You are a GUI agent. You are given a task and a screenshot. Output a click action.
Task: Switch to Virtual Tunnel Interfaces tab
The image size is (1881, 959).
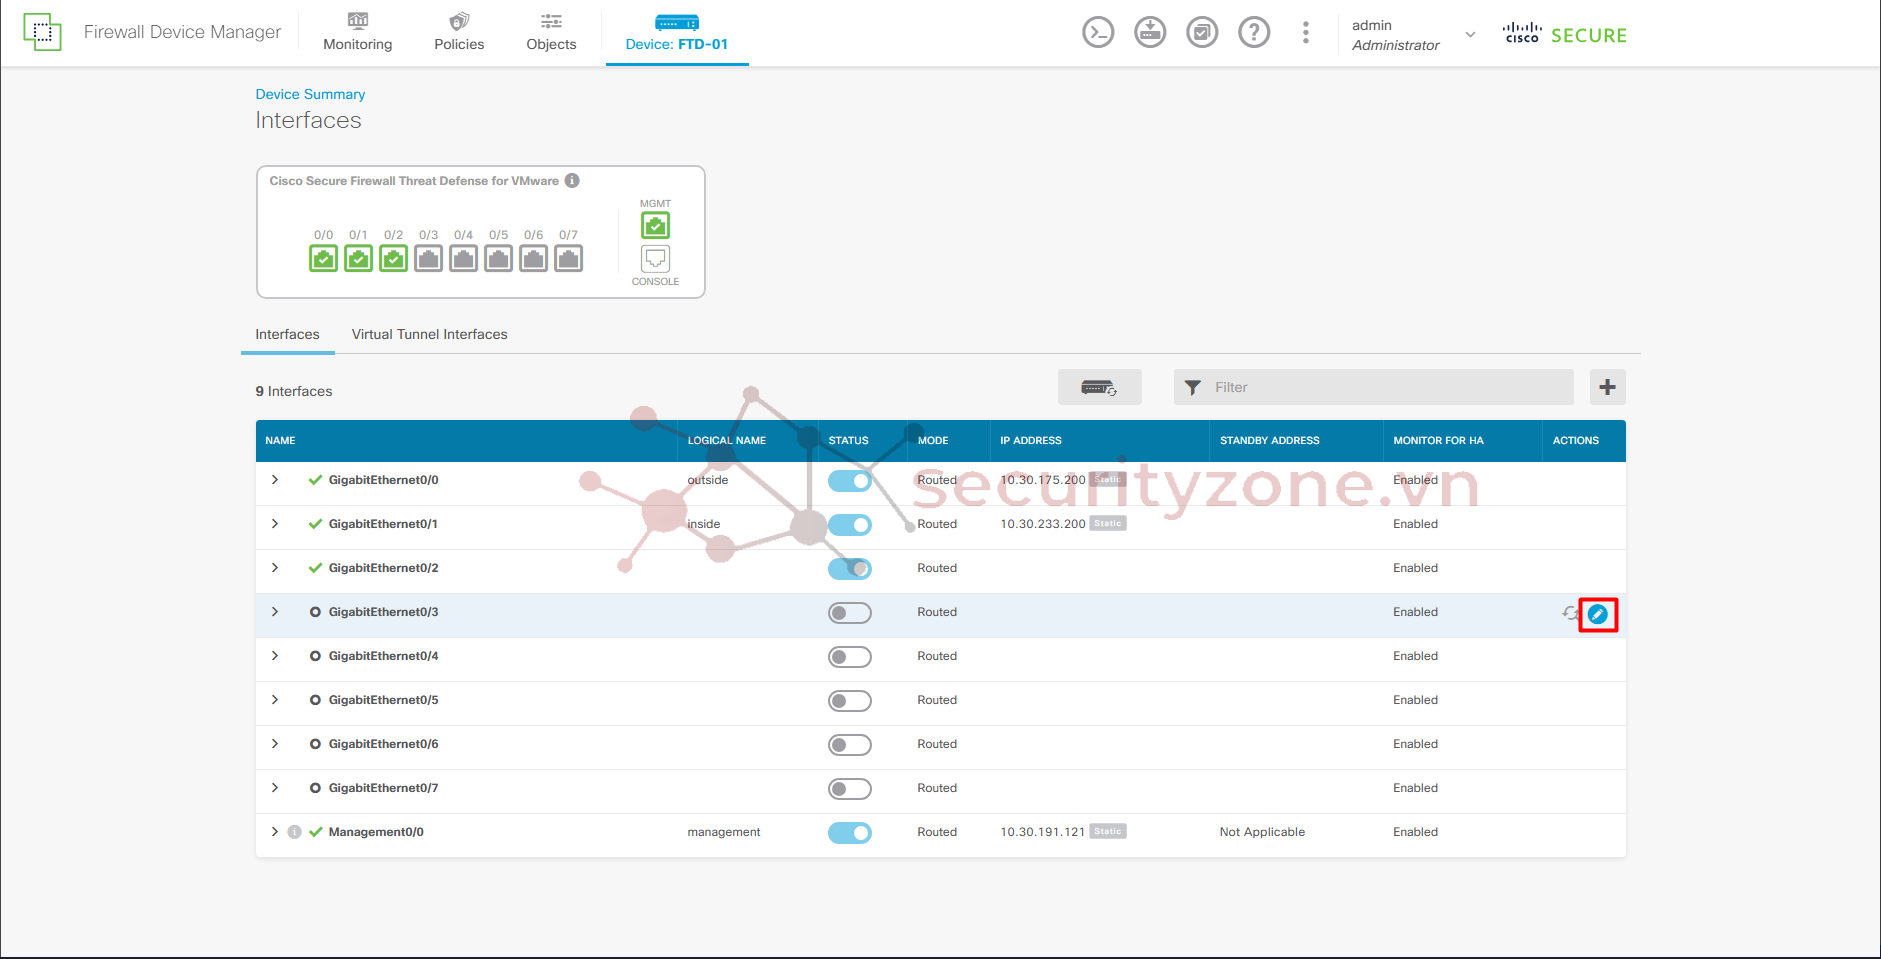(429, 335)
